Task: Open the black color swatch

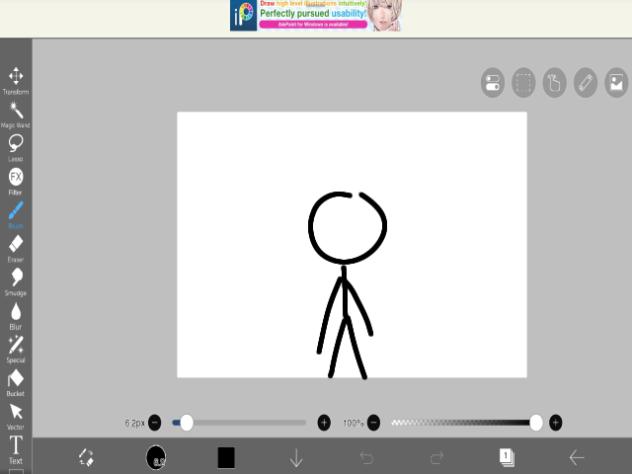Action: [x=226, y=457]
